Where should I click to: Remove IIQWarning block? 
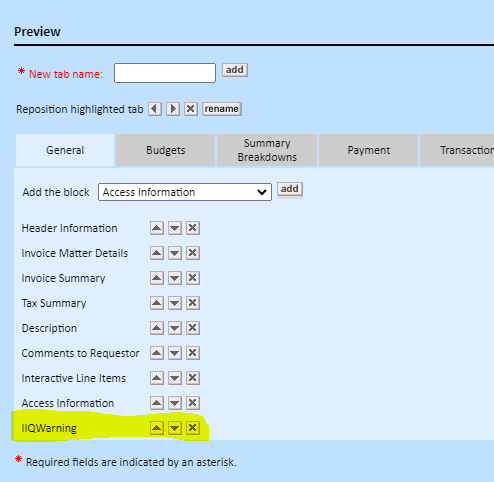click(x=193, y=428)
